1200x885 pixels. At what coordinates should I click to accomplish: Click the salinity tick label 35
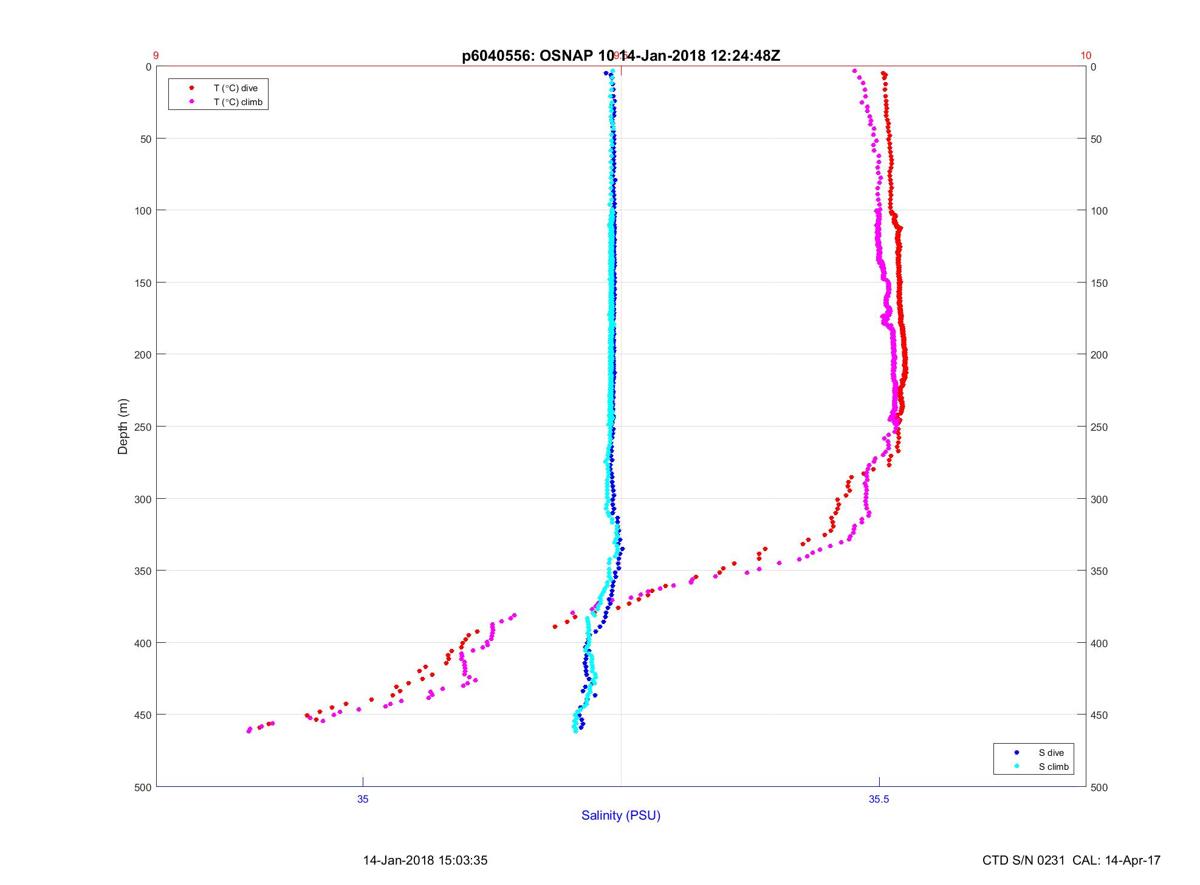tap(363, 798)
